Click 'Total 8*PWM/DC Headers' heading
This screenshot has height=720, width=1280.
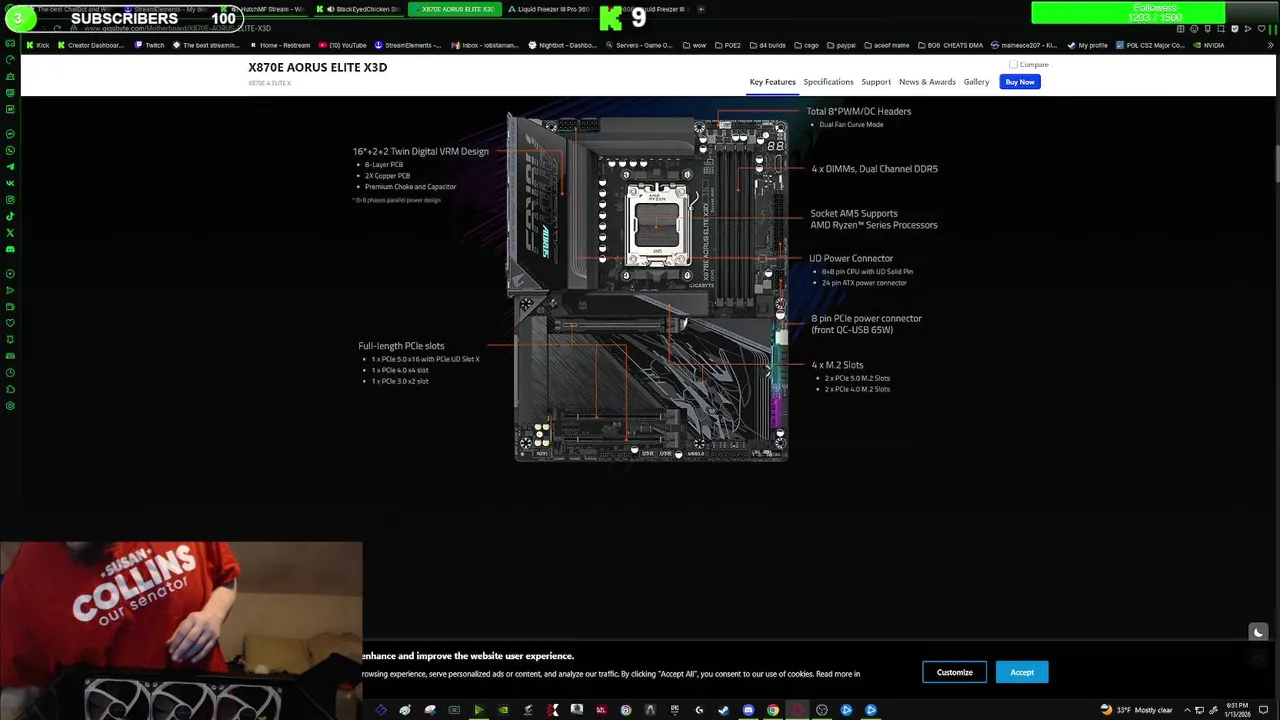858,111
